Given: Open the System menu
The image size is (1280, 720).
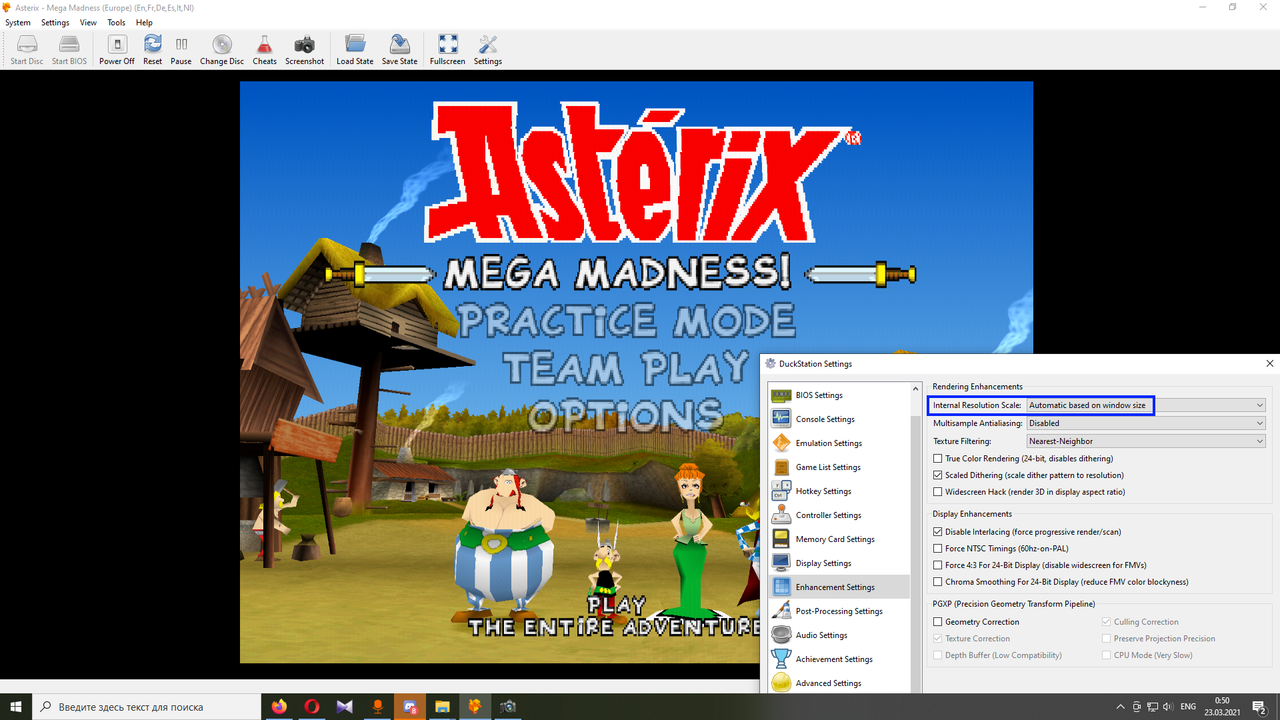Looking at the screenshot, I should [x=18, y=22].
